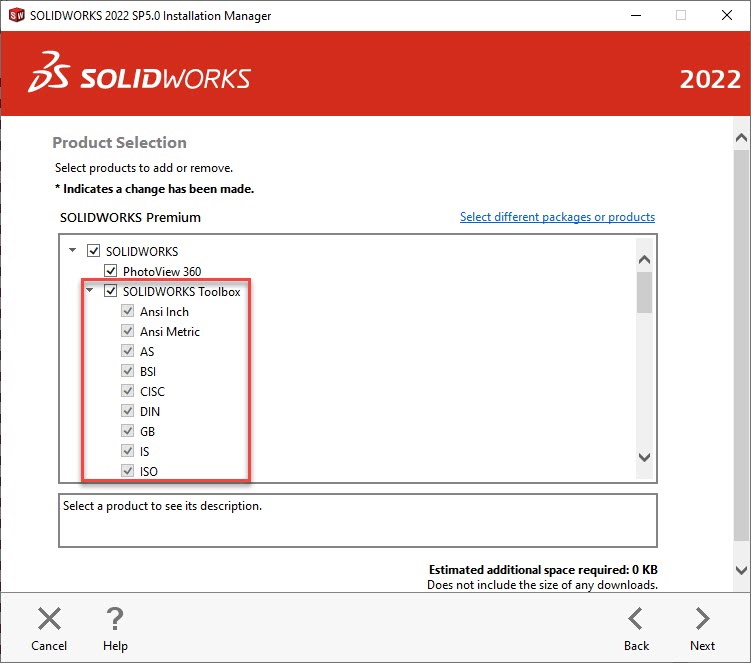Toggle the IS standard checkbox
Image resolution: width=751 pixels, height=663 pixels.
click(x=127, y=451)
